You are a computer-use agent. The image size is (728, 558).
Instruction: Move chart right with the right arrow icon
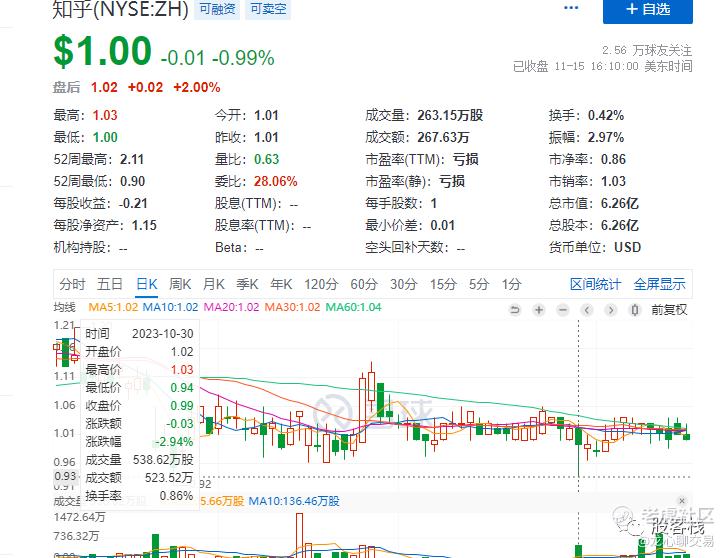click(x=611, y=310)
